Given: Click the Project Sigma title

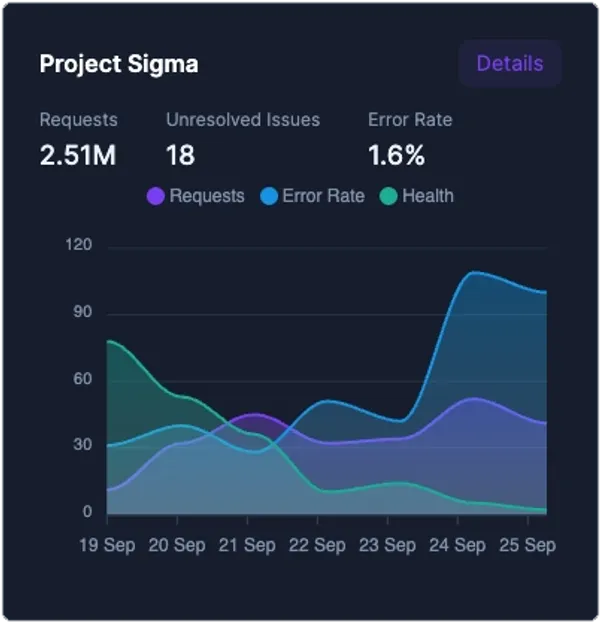Looking at the screenshot, I should click(119, 64).
